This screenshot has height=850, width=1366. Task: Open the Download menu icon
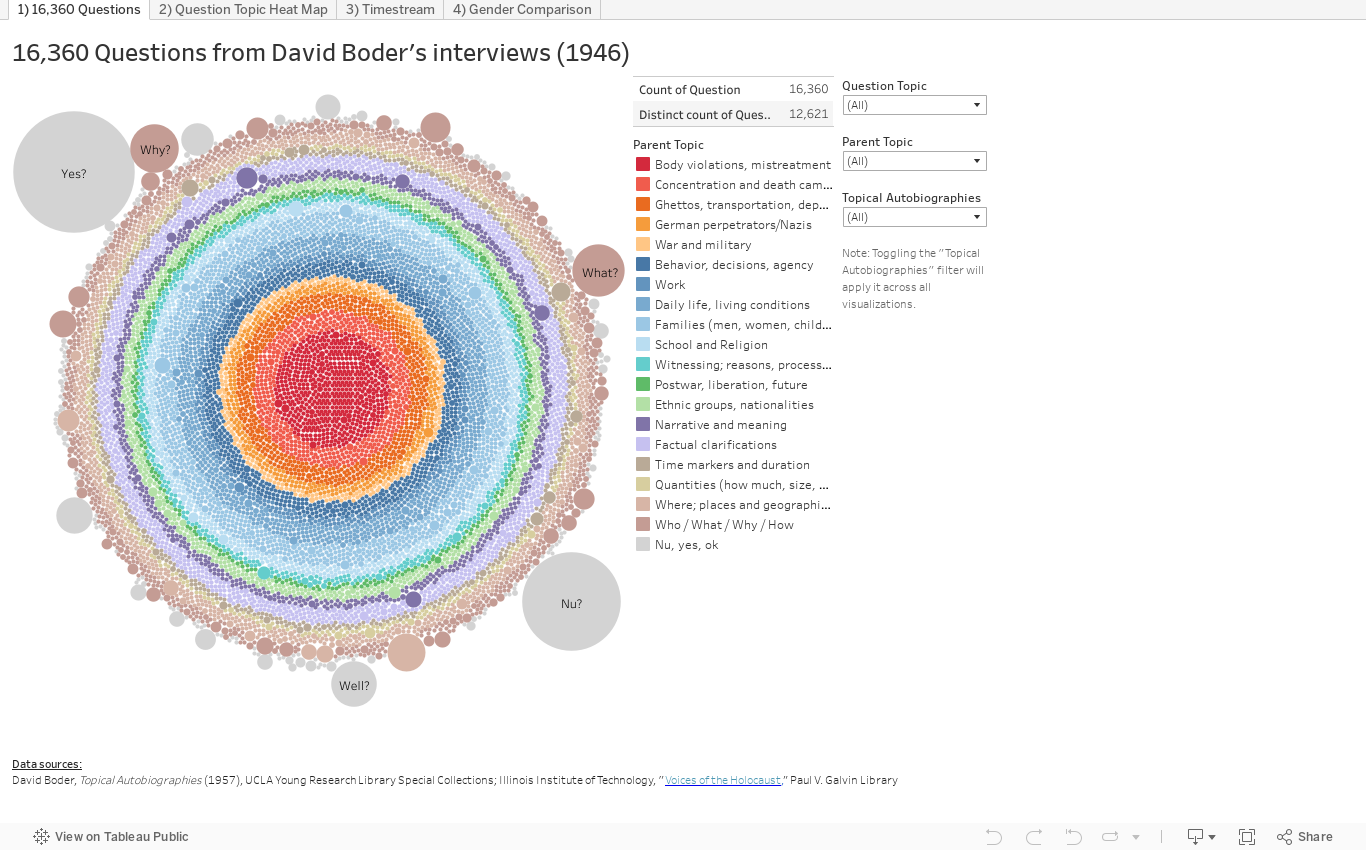[x=1201, y=836]
